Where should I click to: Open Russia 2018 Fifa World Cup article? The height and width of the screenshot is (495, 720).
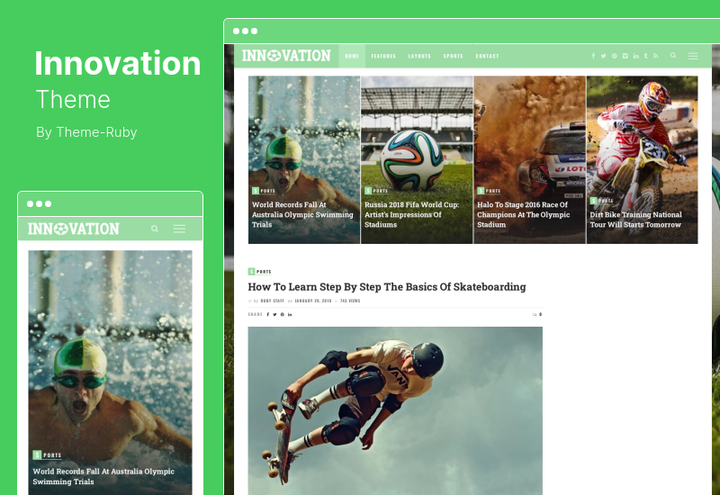click(x=411, y=214)
